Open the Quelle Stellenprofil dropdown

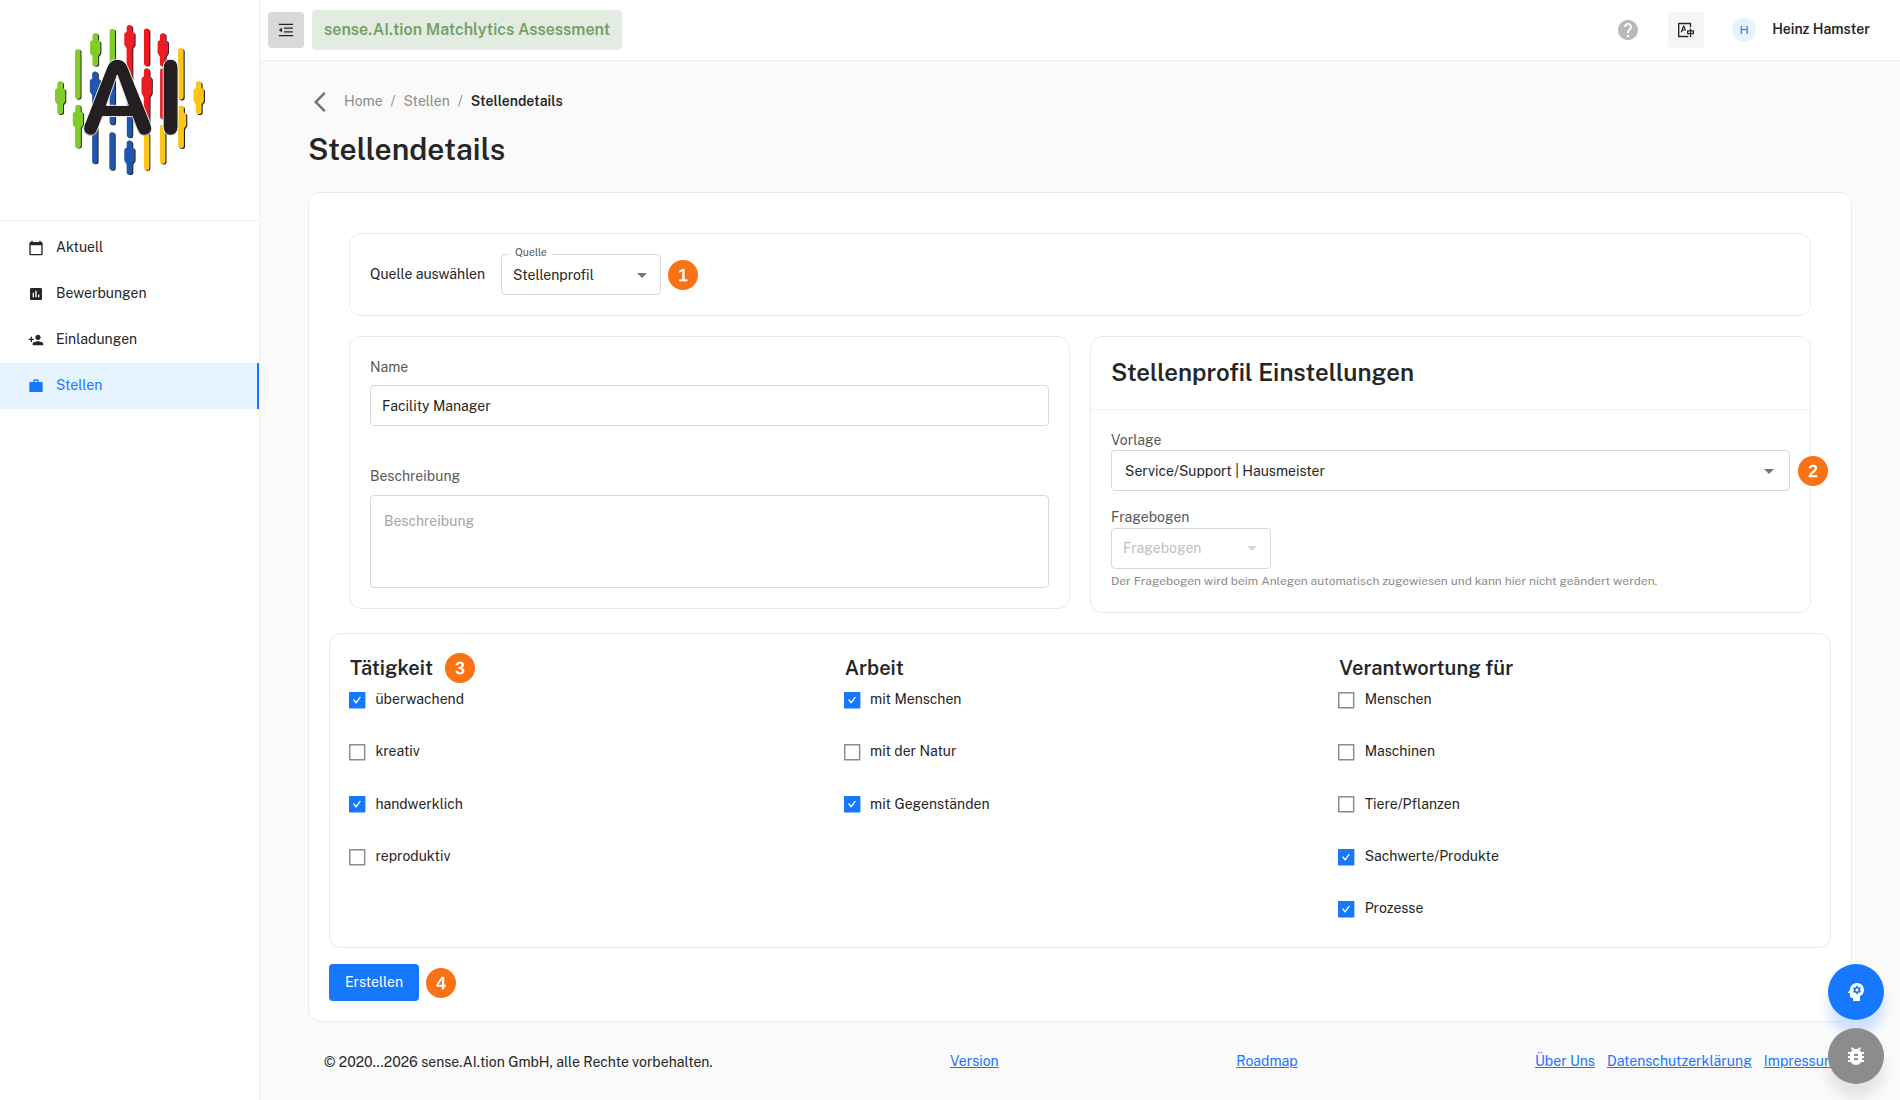[581, 275]
